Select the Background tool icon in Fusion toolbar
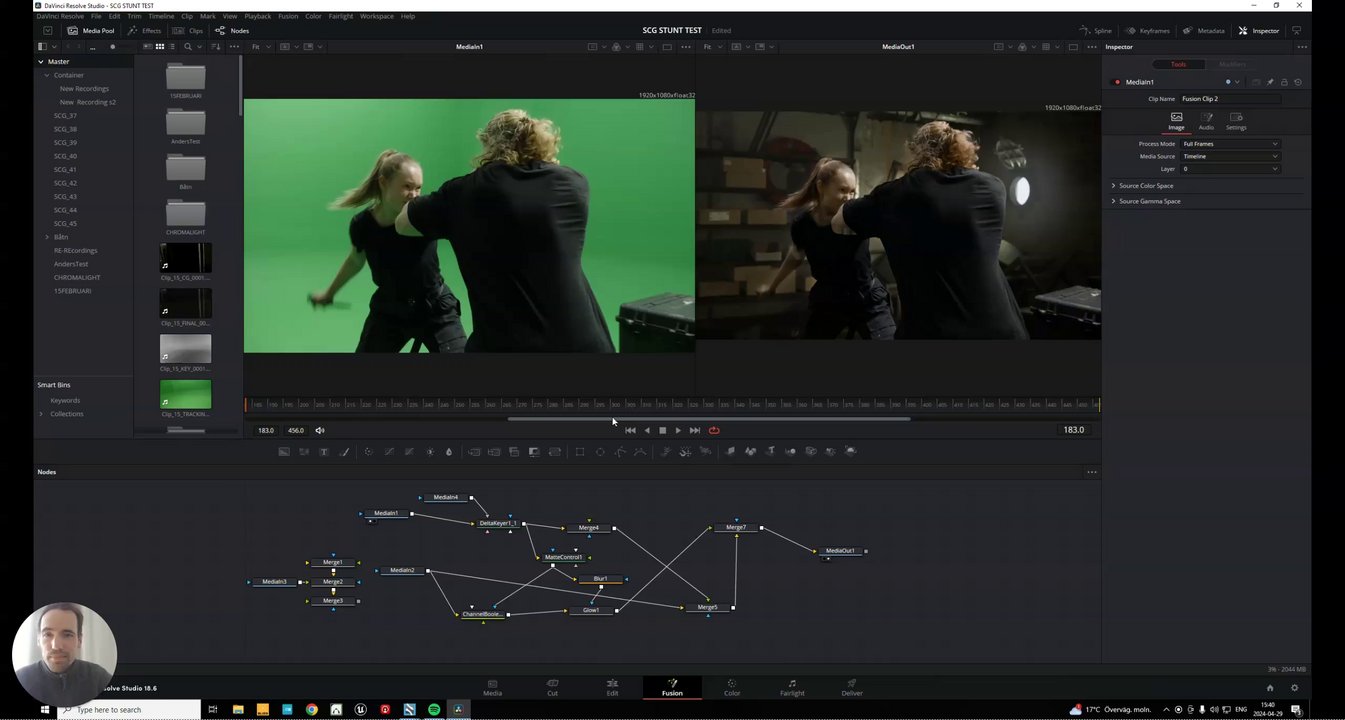This screenshot has height=720, width=1345. pos(284,452)
